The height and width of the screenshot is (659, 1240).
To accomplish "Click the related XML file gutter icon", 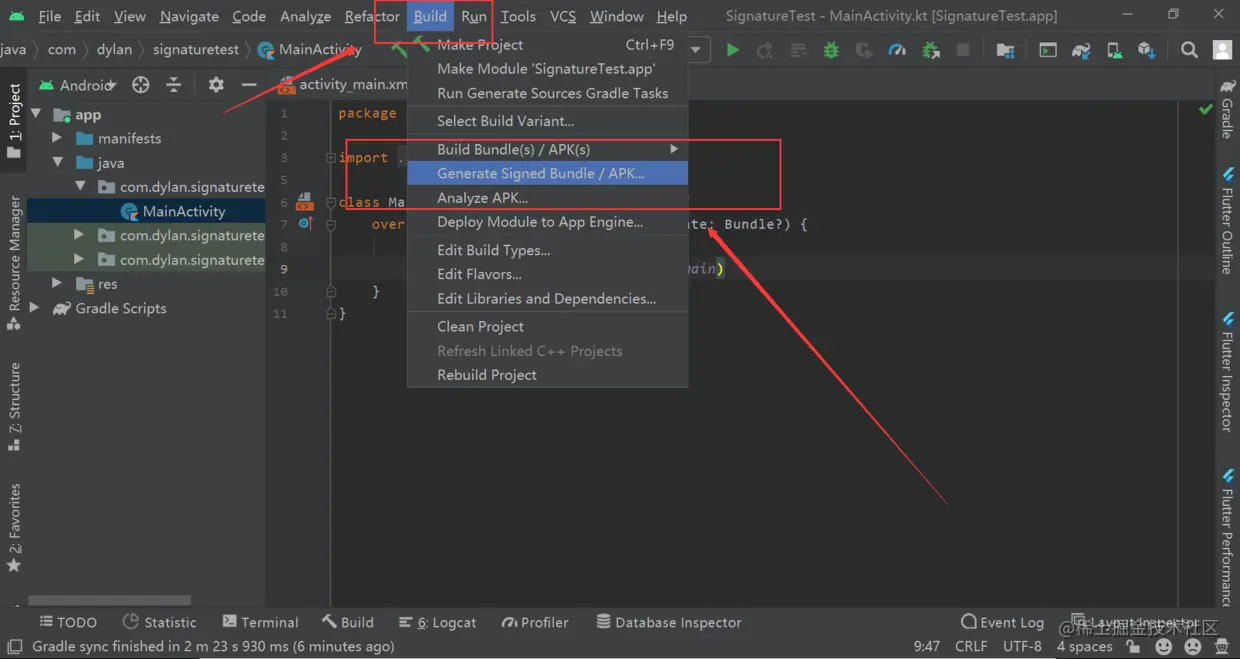I will pos(305,202).
